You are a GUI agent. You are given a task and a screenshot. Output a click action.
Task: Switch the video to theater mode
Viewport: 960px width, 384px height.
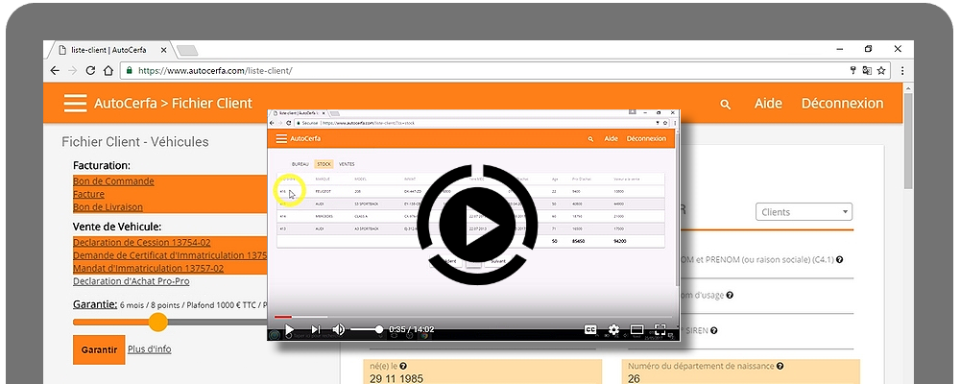[637, 329]
